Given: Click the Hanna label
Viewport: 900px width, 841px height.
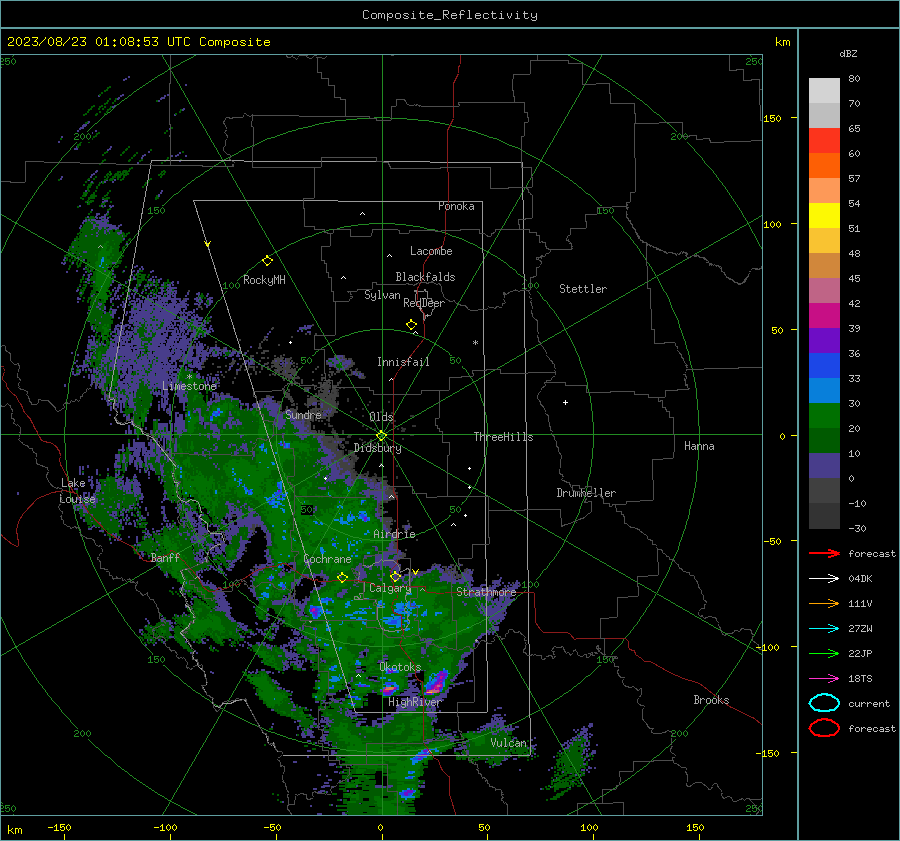Looking at the screenshot, I should 699,446.
